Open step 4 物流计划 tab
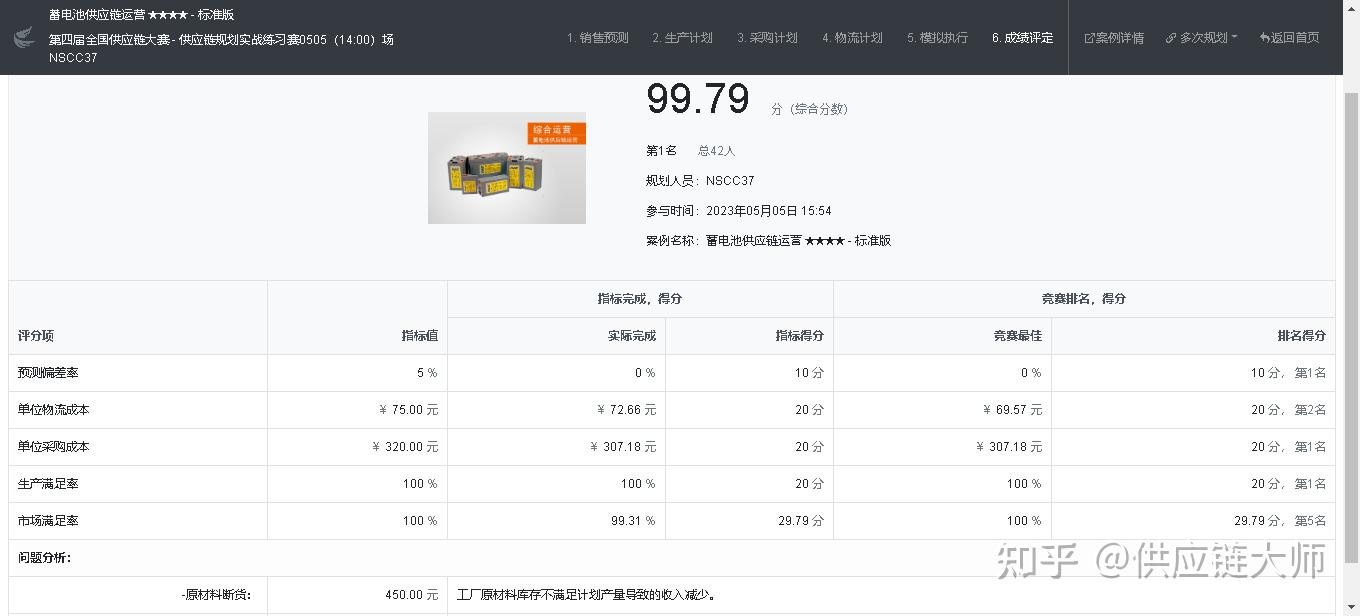The height and width of the screenshot is (616, 1360). coord(852,38)
